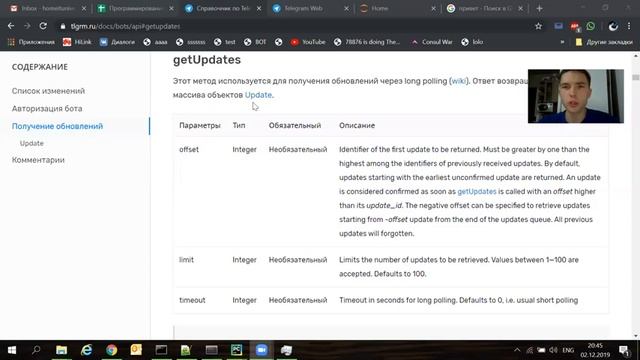The image size is (640, 360).
Task: Open the clock showing 20:45
Action: 595,350
